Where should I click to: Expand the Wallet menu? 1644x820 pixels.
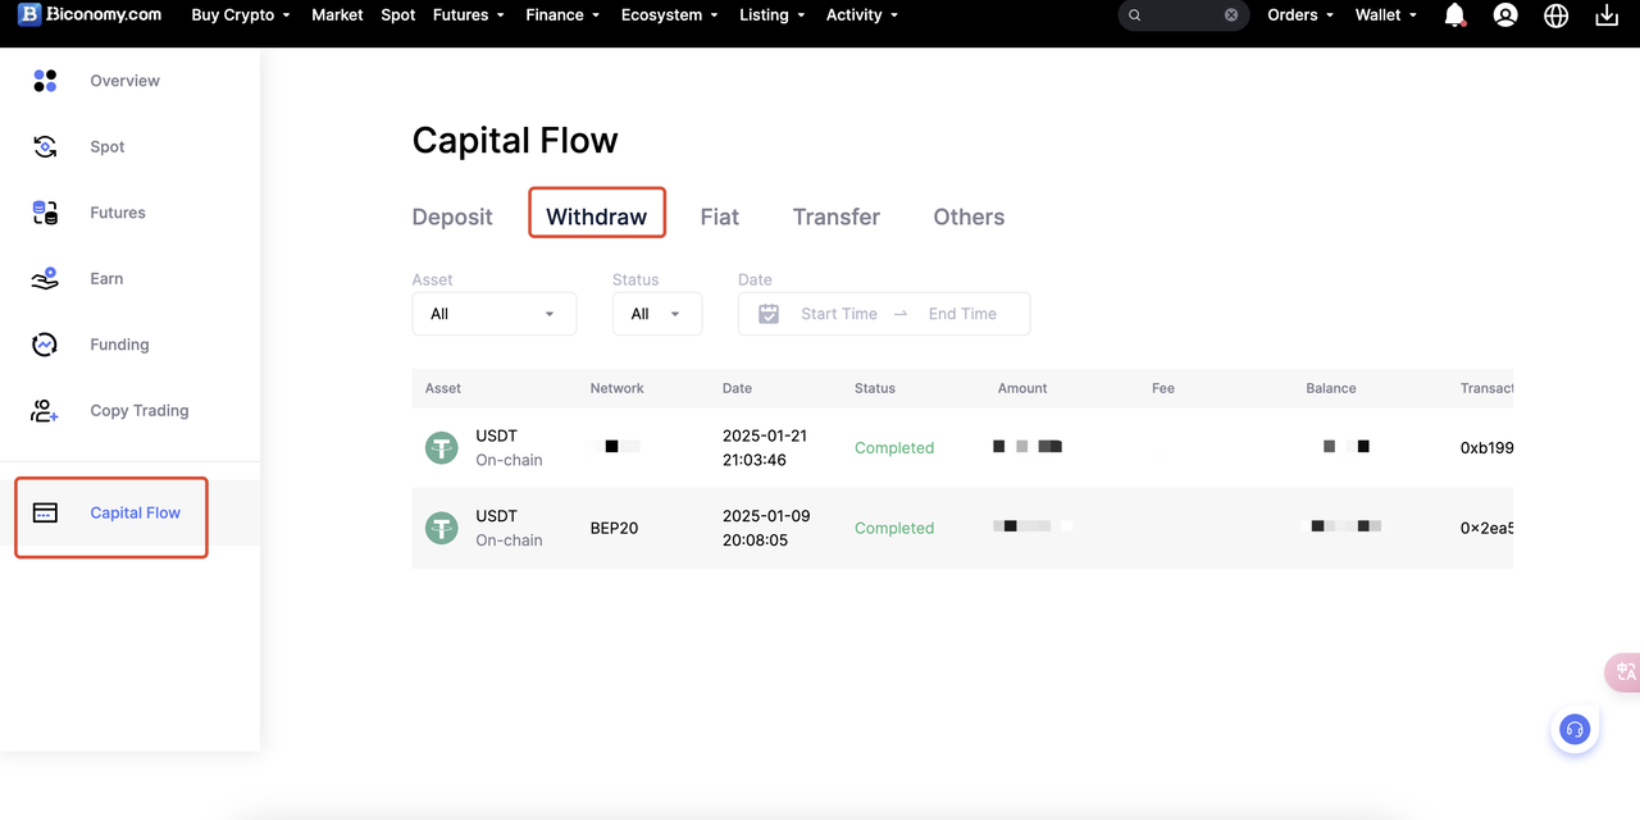1385,15
